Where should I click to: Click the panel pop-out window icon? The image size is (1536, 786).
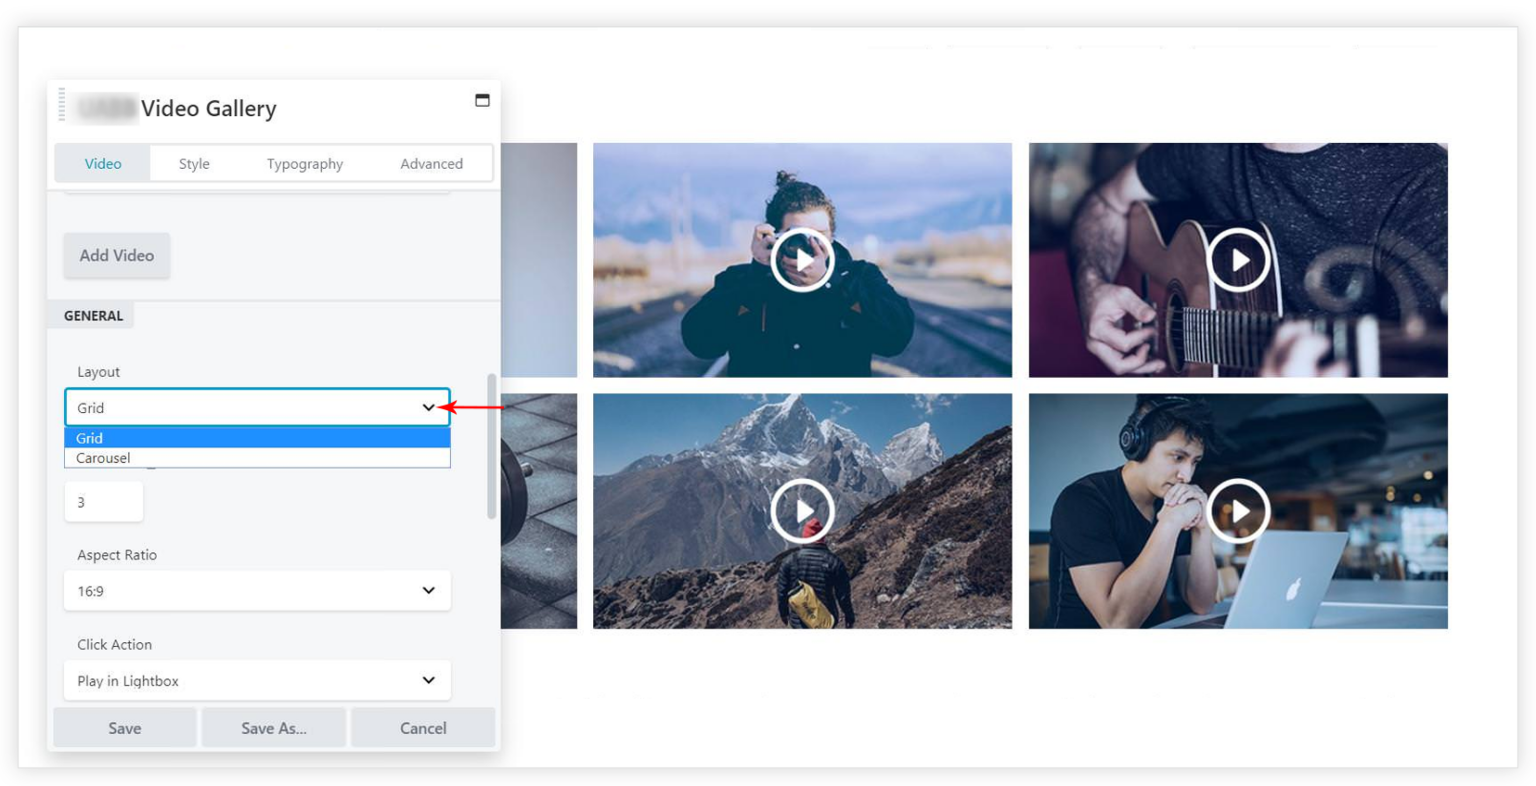point(481,100)
